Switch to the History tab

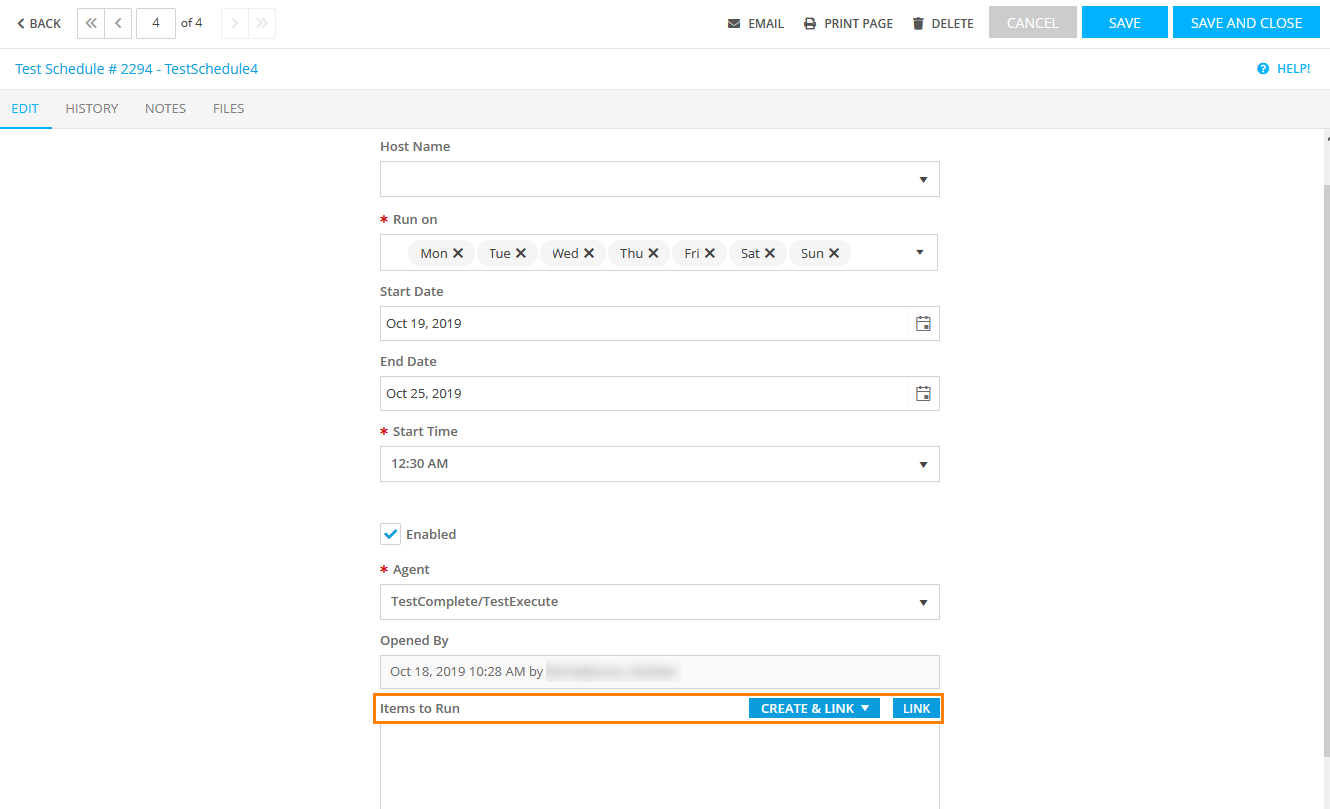[x=92, y=108]
